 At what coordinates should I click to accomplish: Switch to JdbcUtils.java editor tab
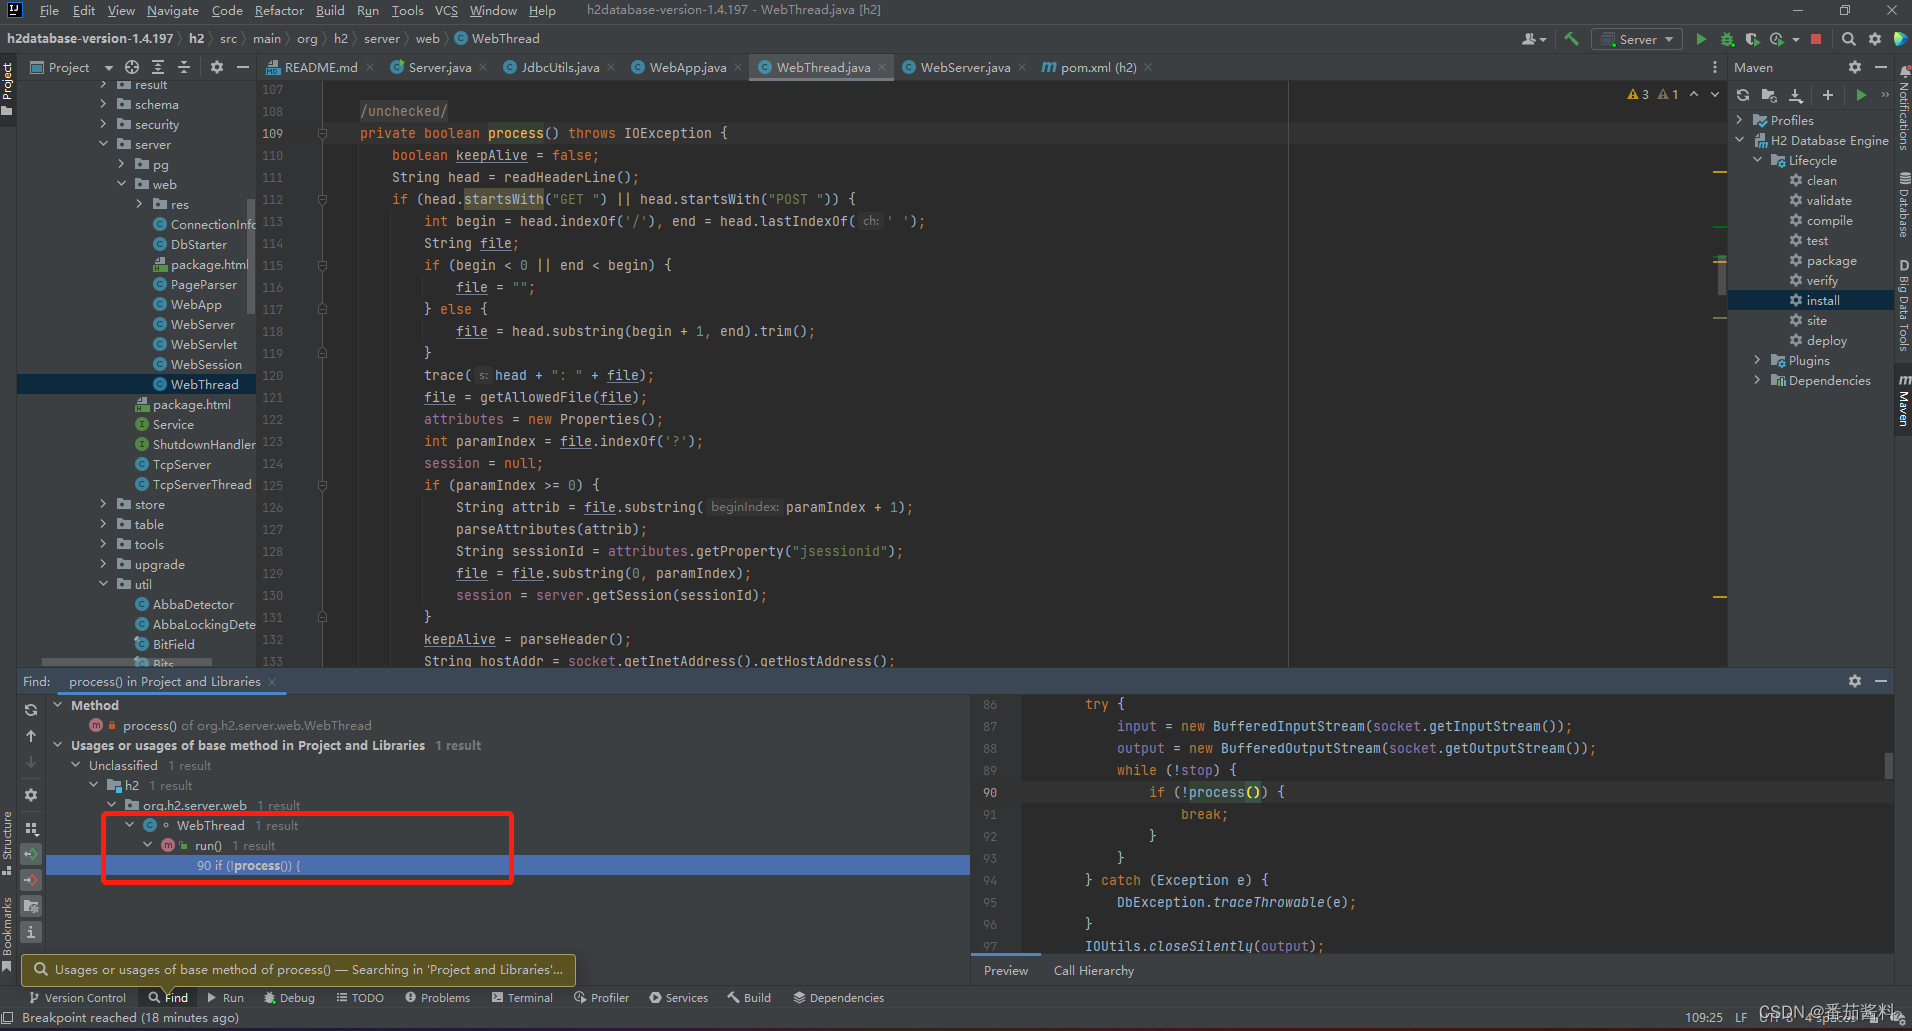point(560,67)
